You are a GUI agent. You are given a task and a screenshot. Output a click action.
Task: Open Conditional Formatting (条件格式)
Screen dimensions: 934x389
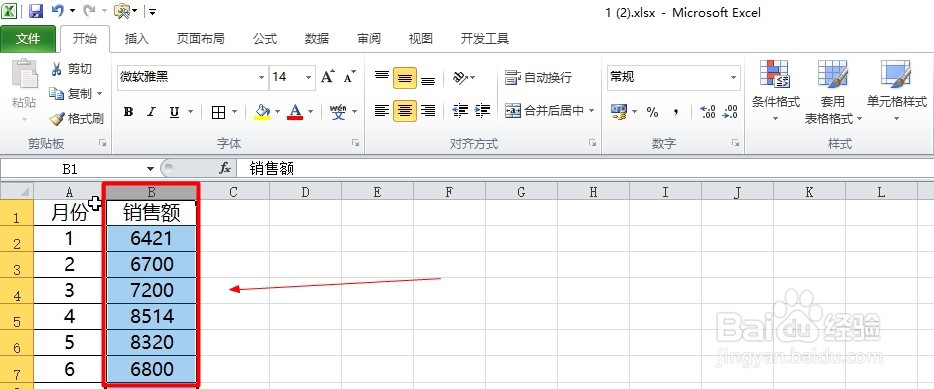point(776,91)
